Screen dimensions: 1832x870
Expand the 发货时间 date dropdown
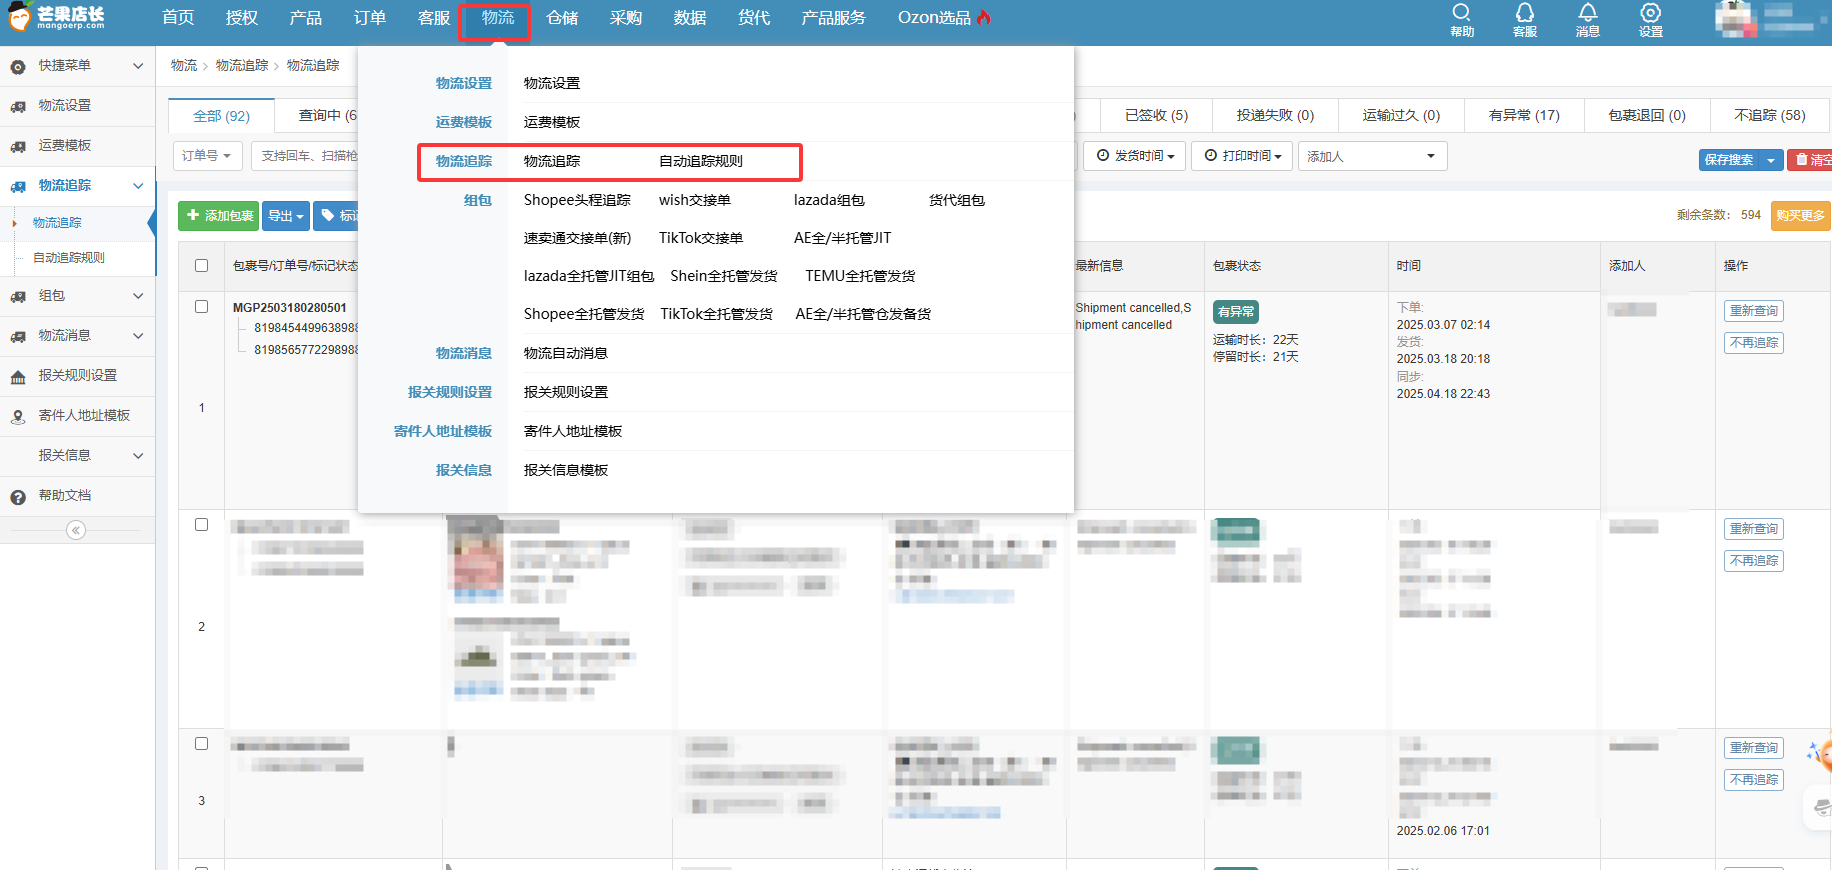tap(1135, 156)
